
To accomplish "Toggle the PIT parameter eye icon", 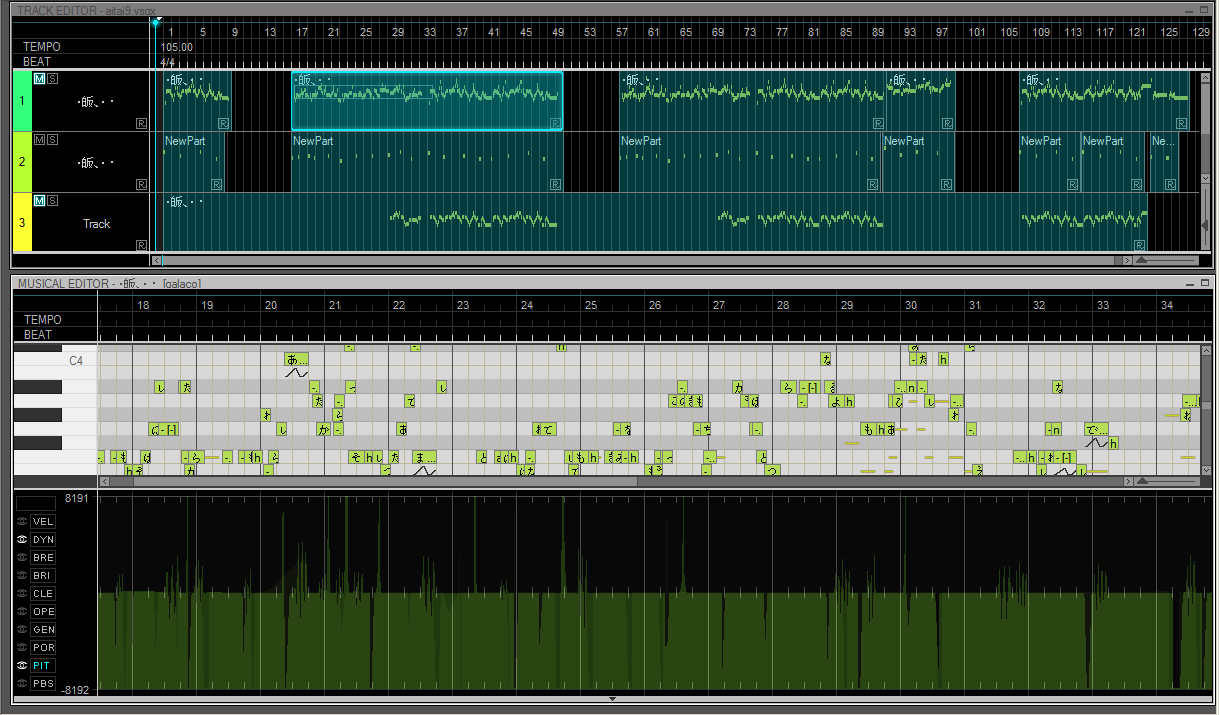I will pos(22,665).
